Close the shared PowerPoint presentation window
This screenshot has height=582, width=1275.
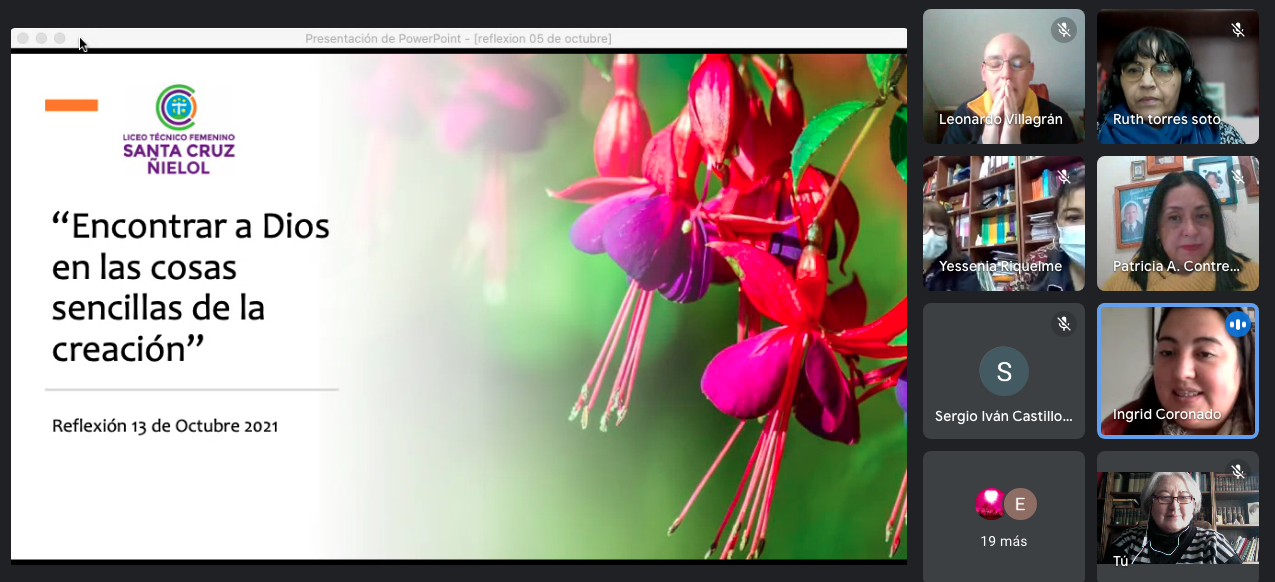[x=24, y=39]
